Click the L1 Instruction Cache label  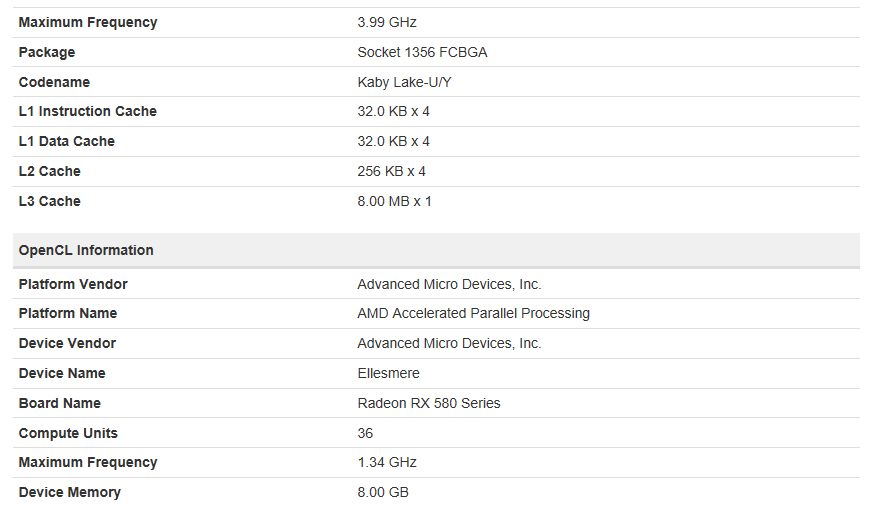pos(88,111)
